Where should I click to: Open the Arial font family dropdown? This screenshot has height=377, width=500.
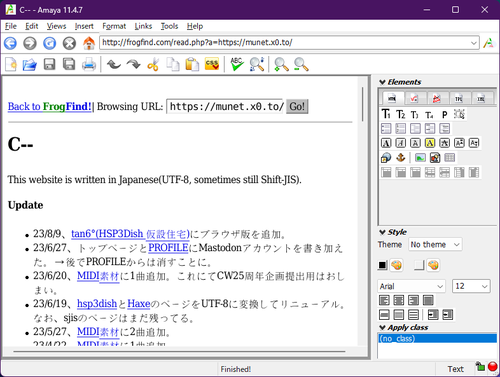click(x=412, y=286)
